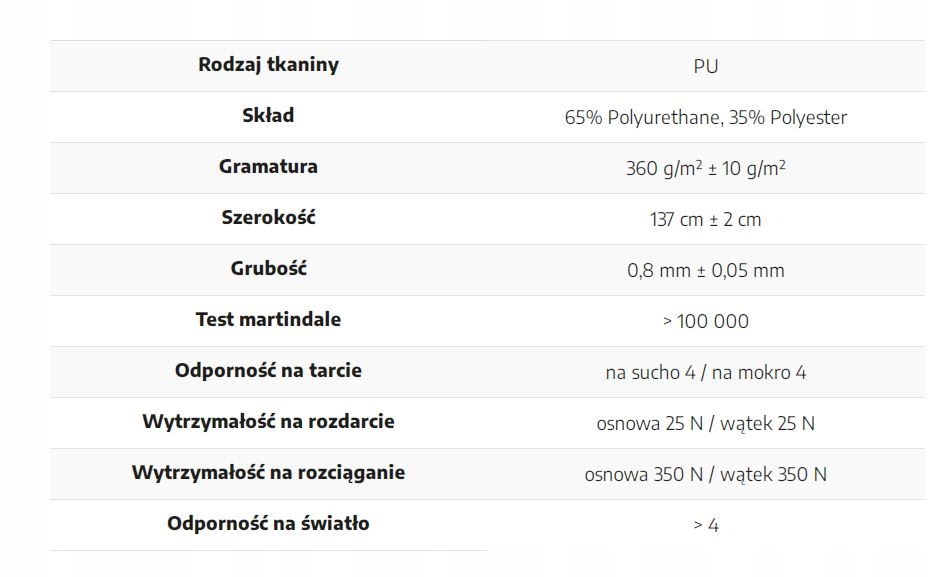The image size is (946, 577).
Task: Click the 'Skład' row label
Action: point(268,116)
